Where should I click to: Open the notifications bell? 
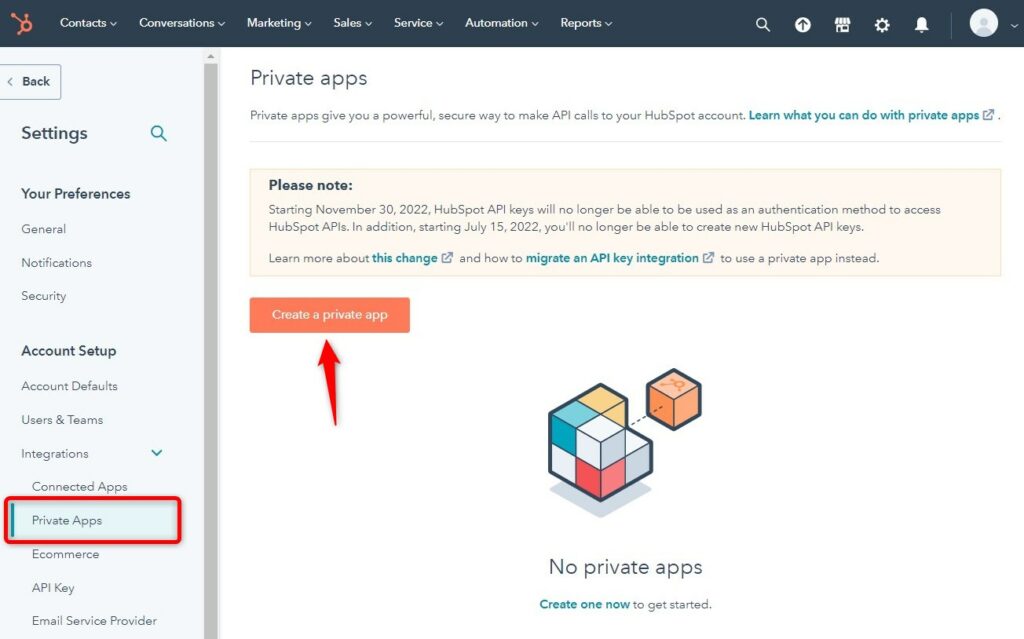(921, 25)
